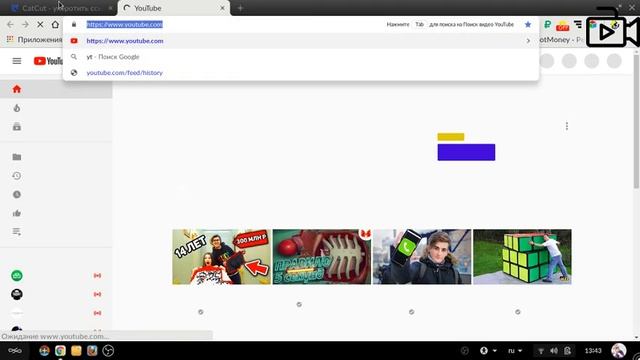Close the YouTube tab
The height and width of the screenshot is (360, 640).
tap(222, 8)
